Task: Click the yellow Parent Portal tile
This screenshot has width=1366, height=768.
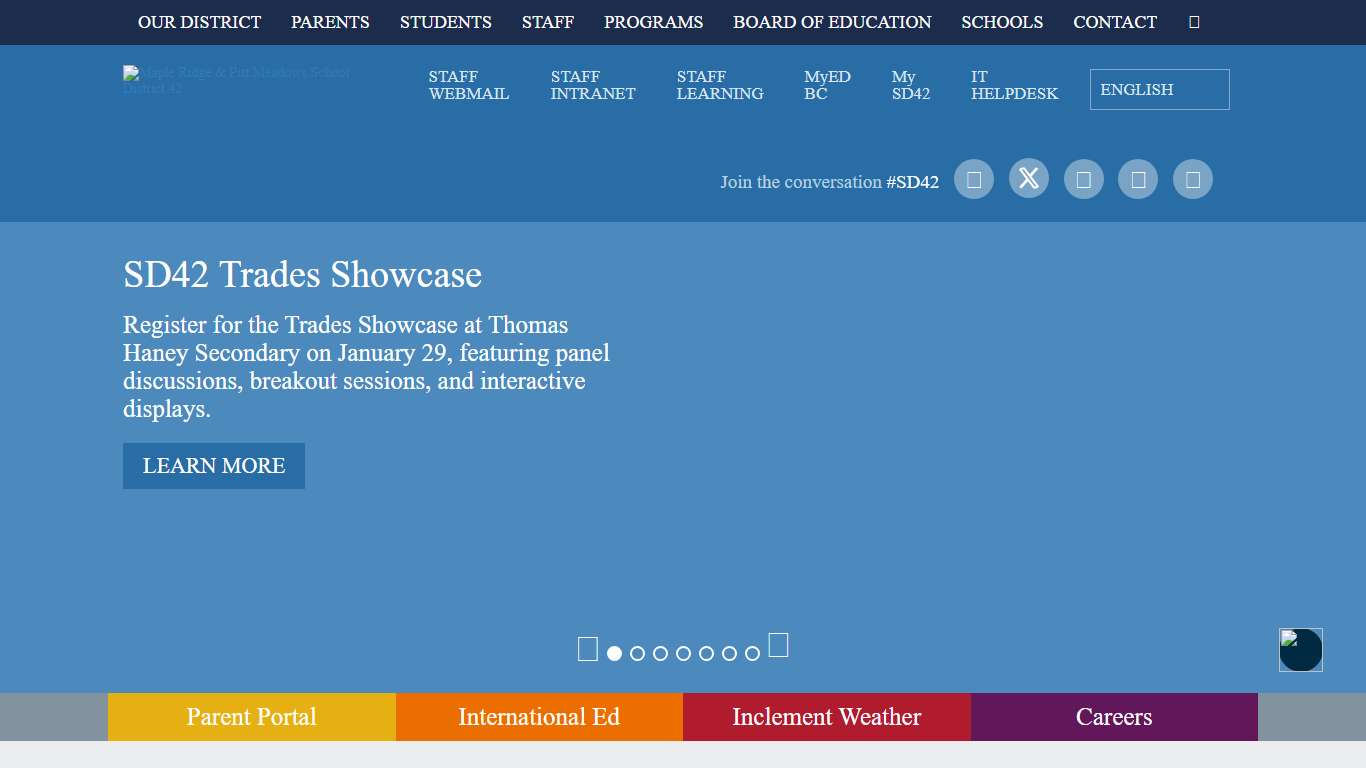Action: 251,717
